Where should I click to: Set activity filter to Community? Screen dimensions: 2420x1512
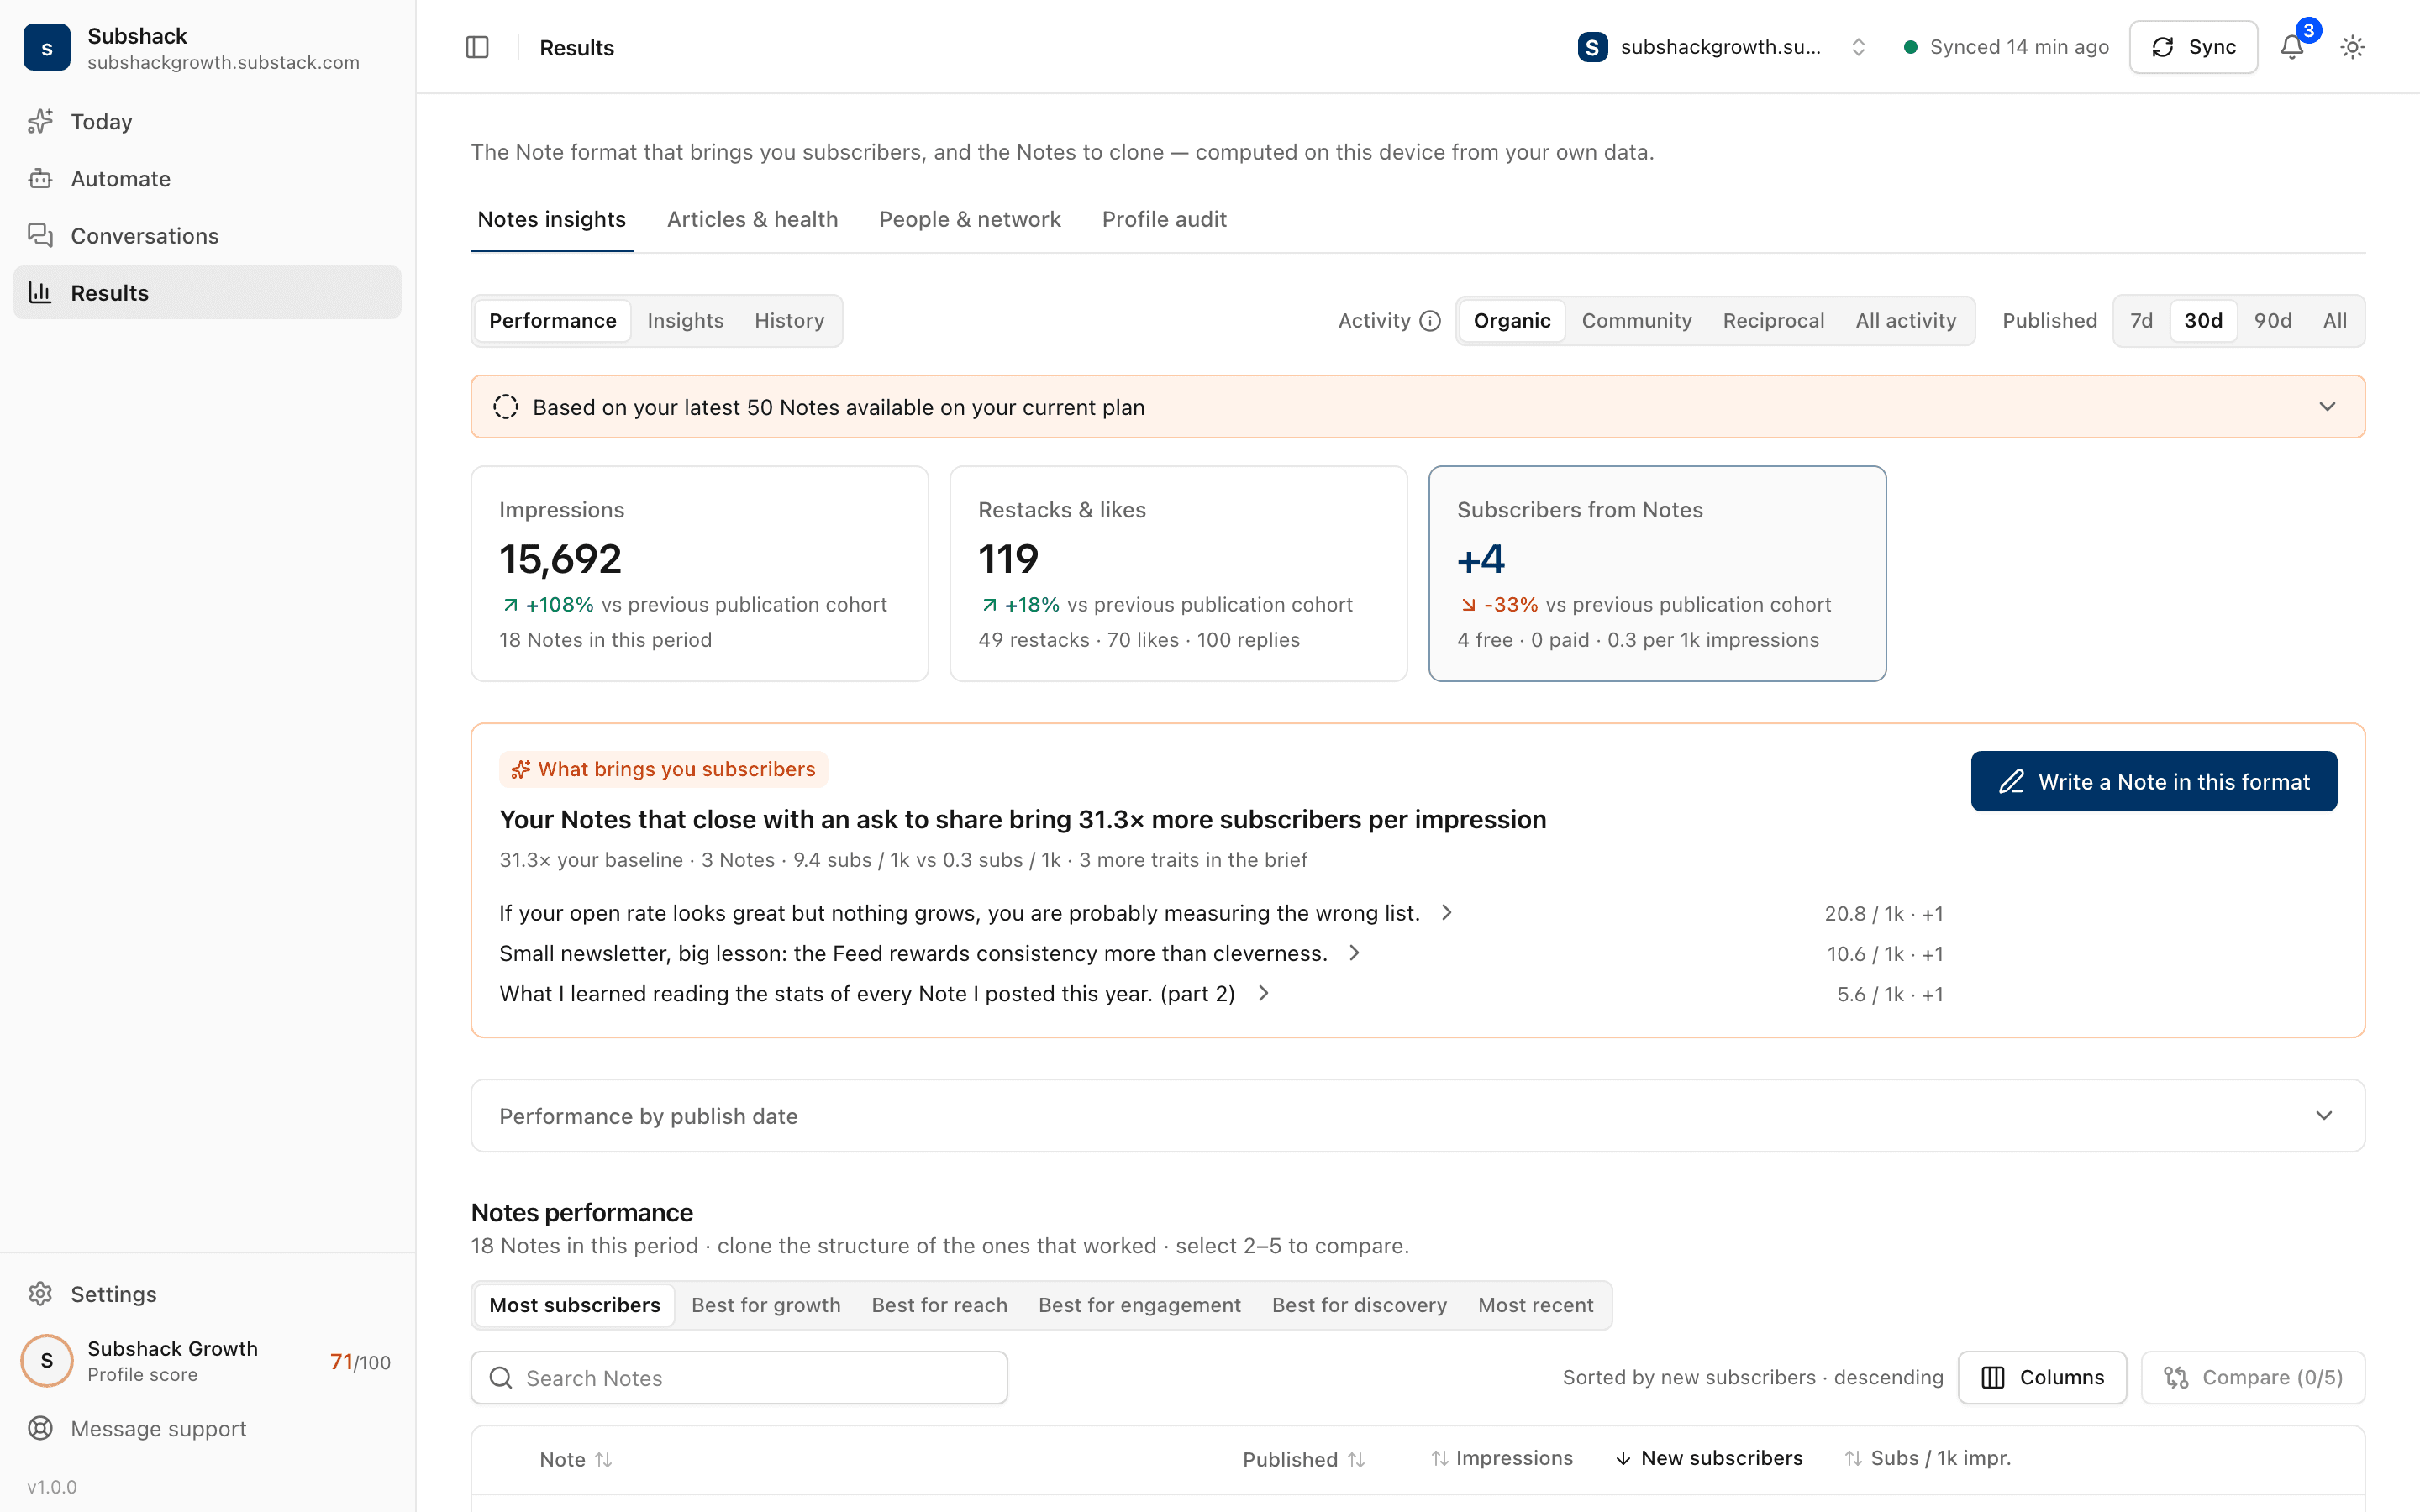(x=1636, y=321)
